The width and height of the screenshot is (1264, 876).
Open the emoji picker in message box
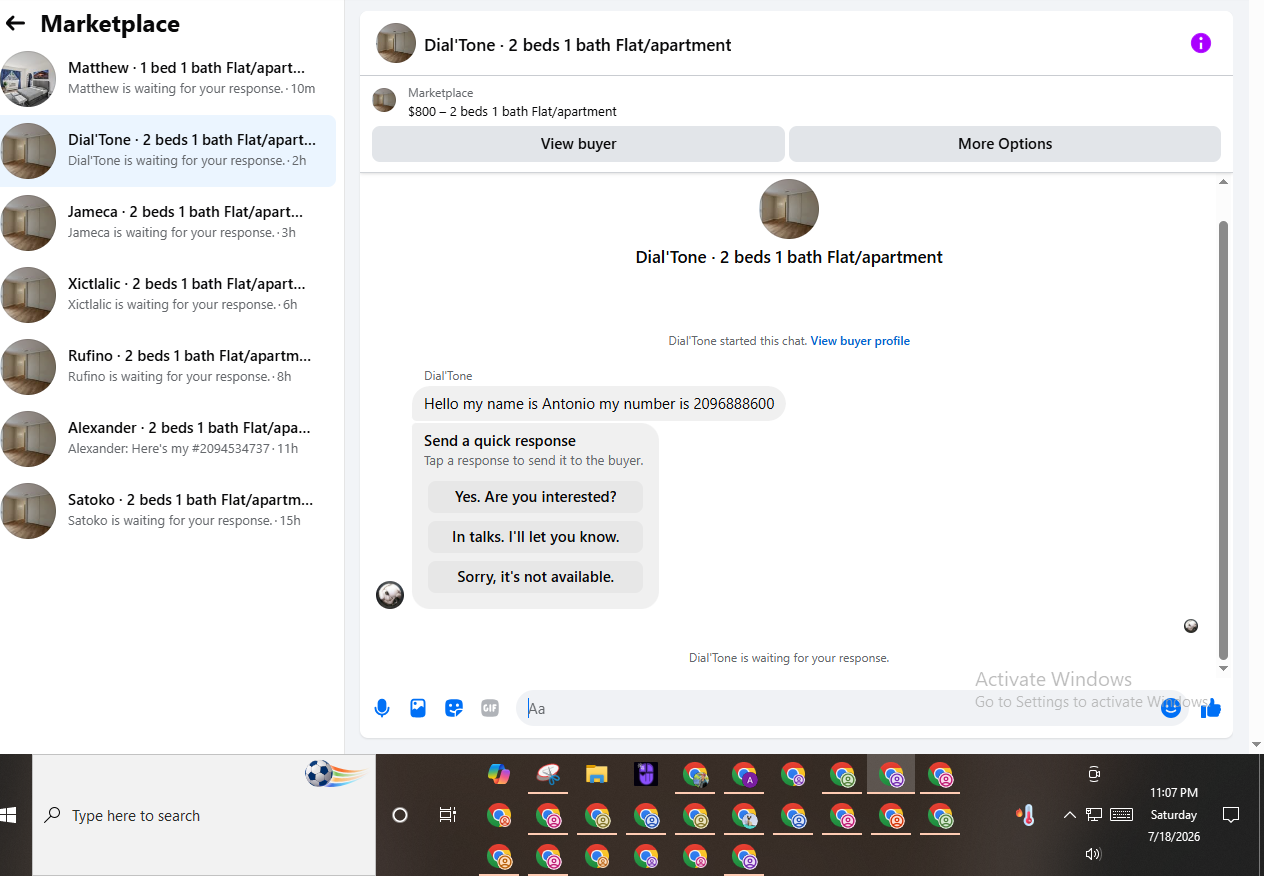click(x=1171, y=708)
